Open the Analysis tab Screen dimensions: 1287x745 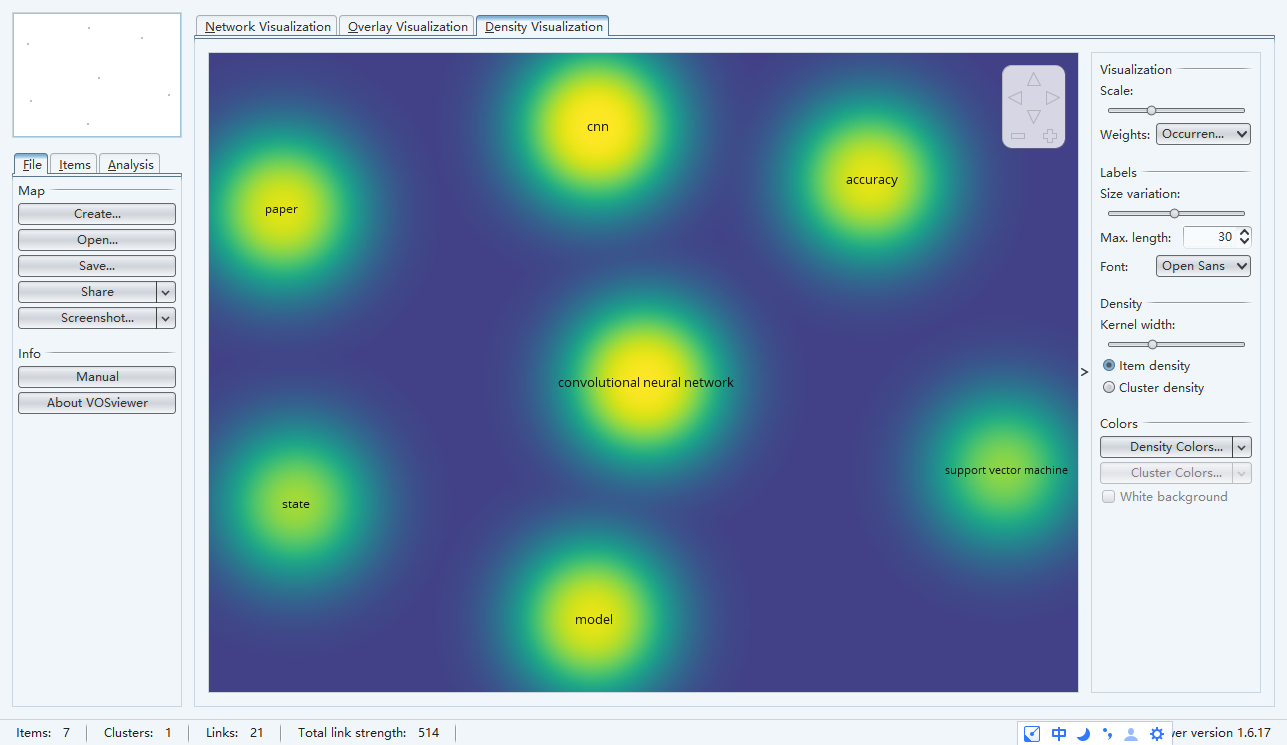tap(129, 164)
